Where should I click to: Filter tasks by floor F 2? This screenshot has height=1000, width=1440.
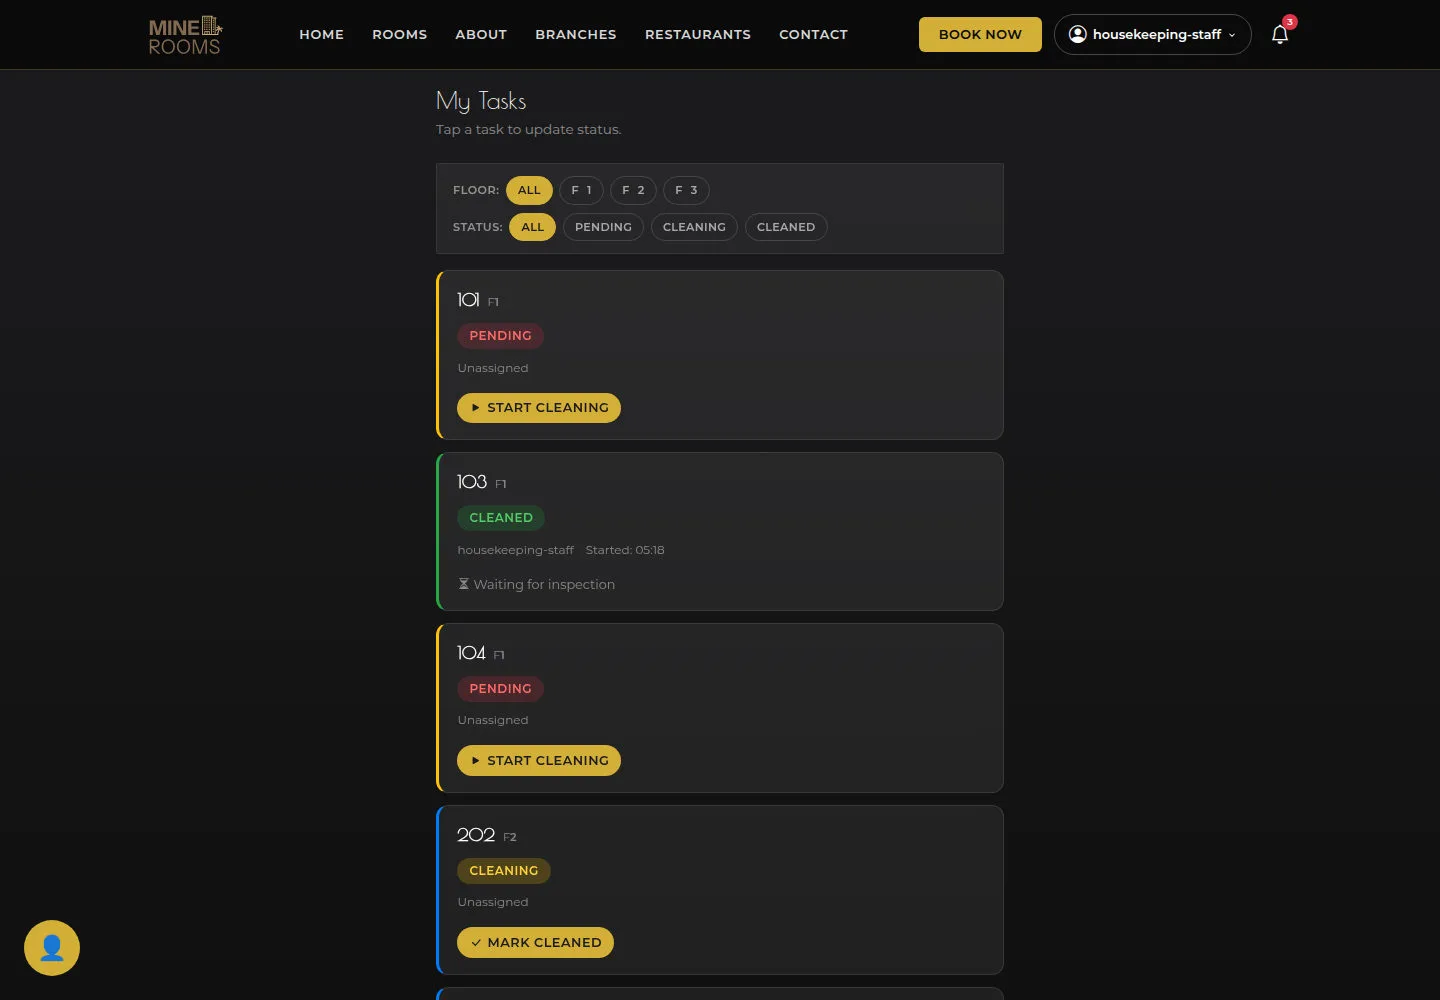(x=633, y=190)
